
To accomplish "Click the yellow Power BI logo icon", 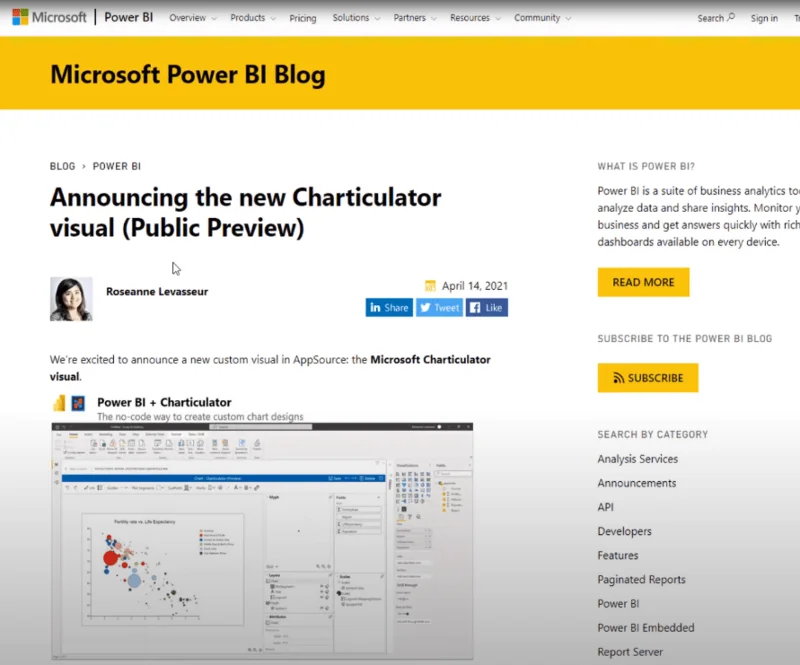I will point(59,403).
